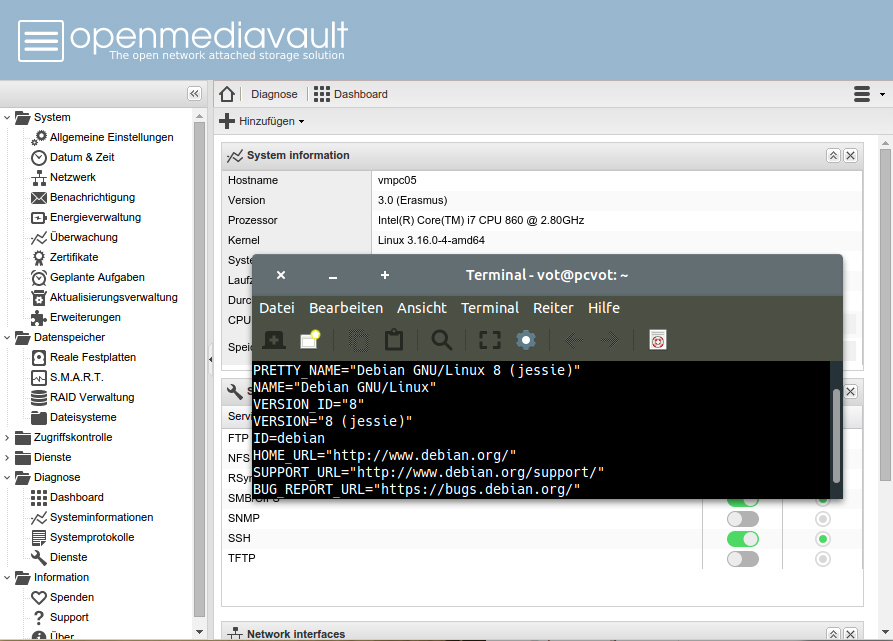Click the Dienste wrench icon under Diagnose

point(39,557)
